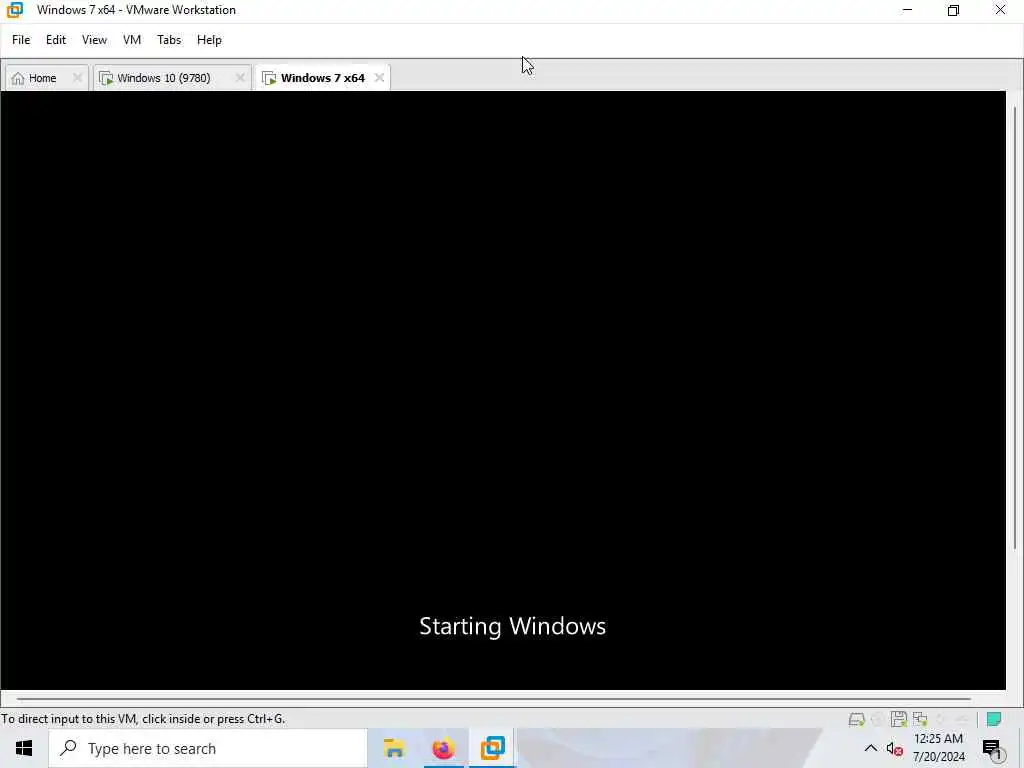
Task: Restore down the VMware window
Action: point(953,10)
